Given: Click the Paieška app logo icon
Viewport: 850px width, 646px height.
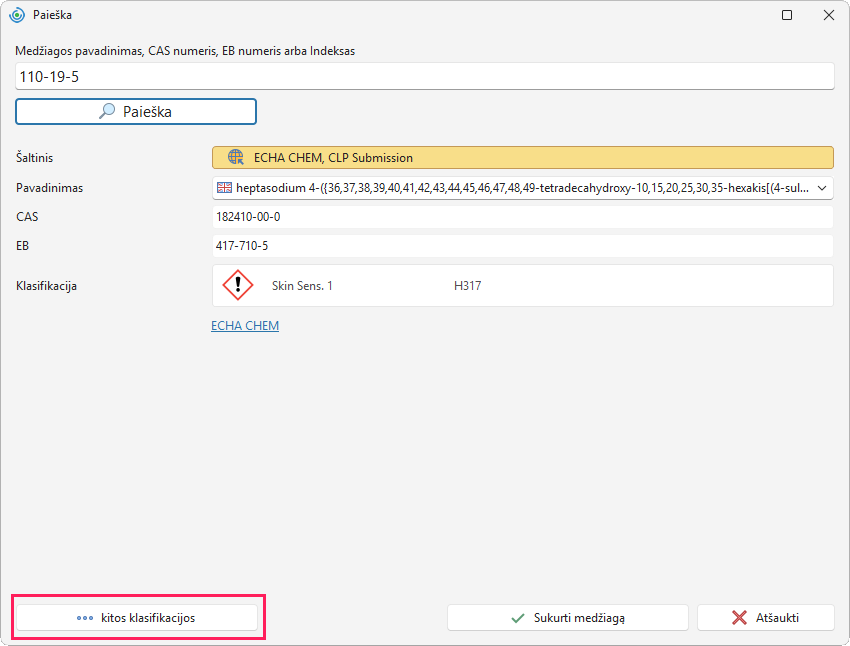Looking at the screenshot, I should point(17,15).
